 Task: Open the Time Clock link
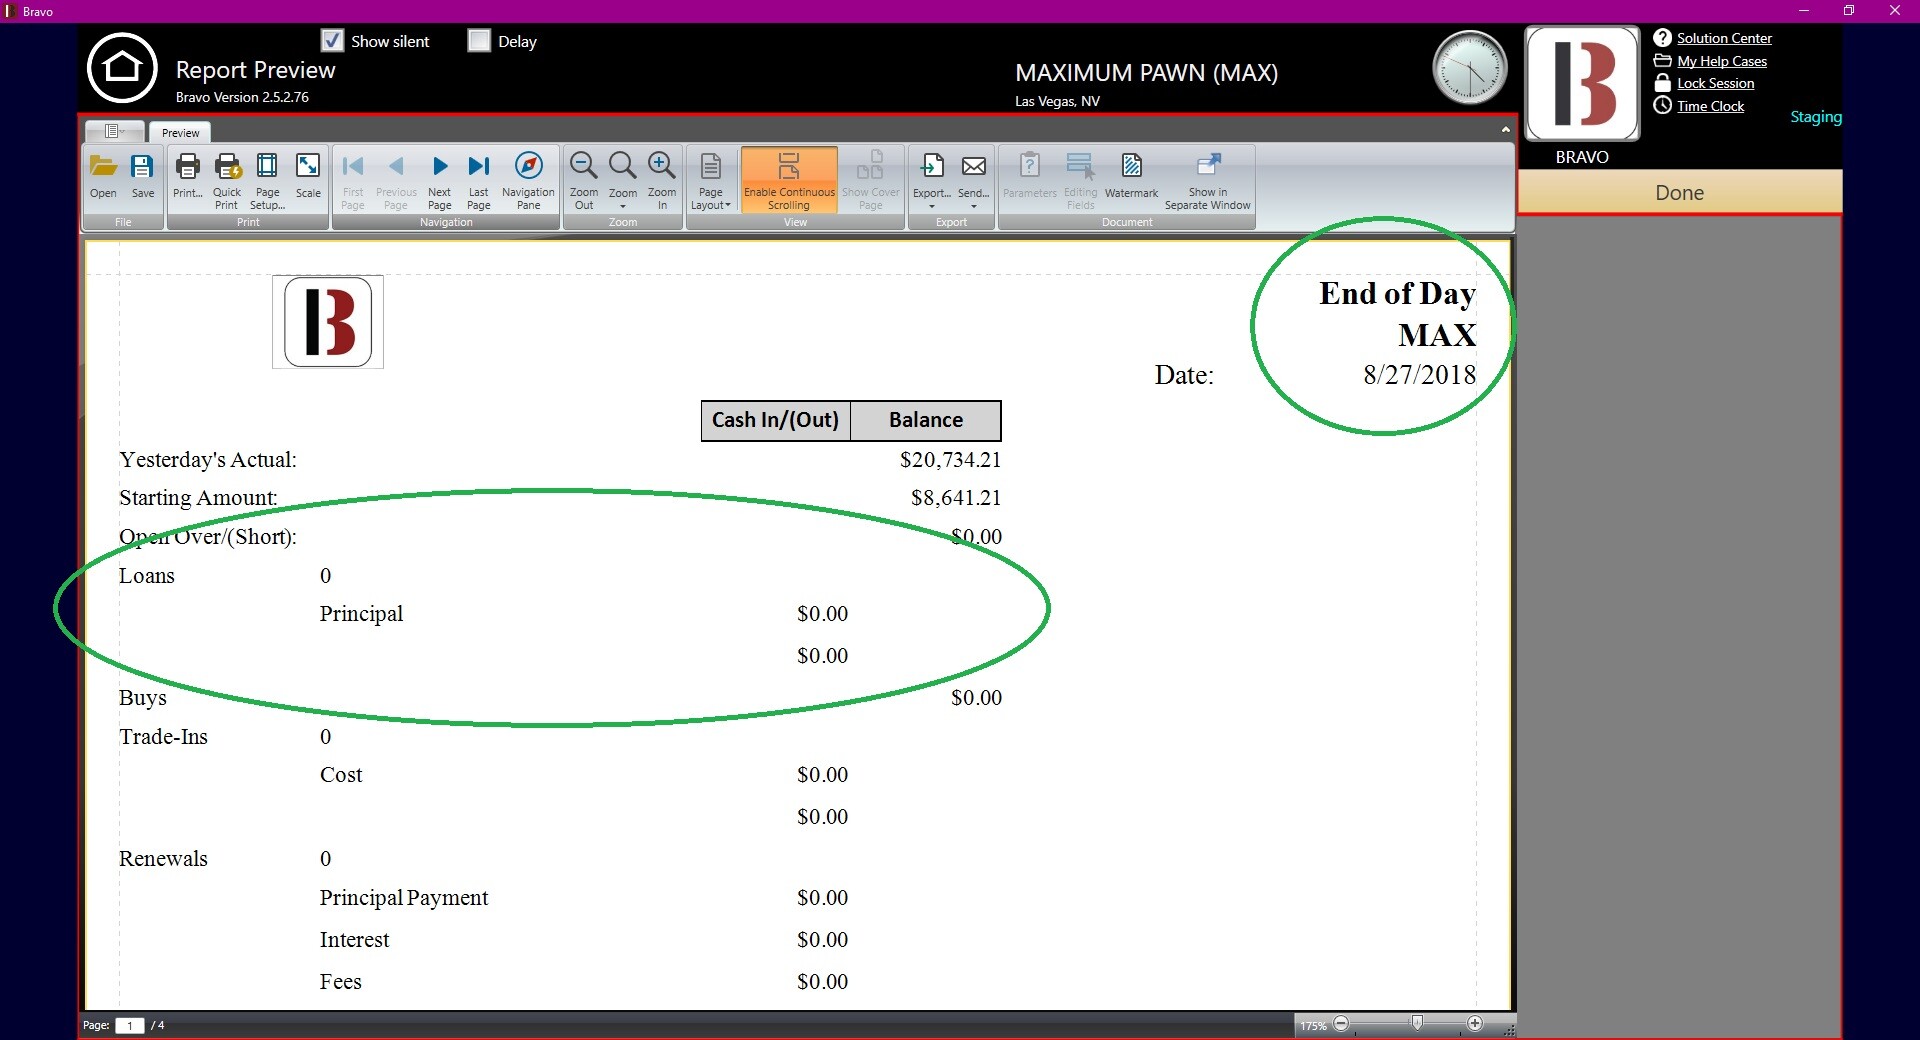pos(1710,106)
